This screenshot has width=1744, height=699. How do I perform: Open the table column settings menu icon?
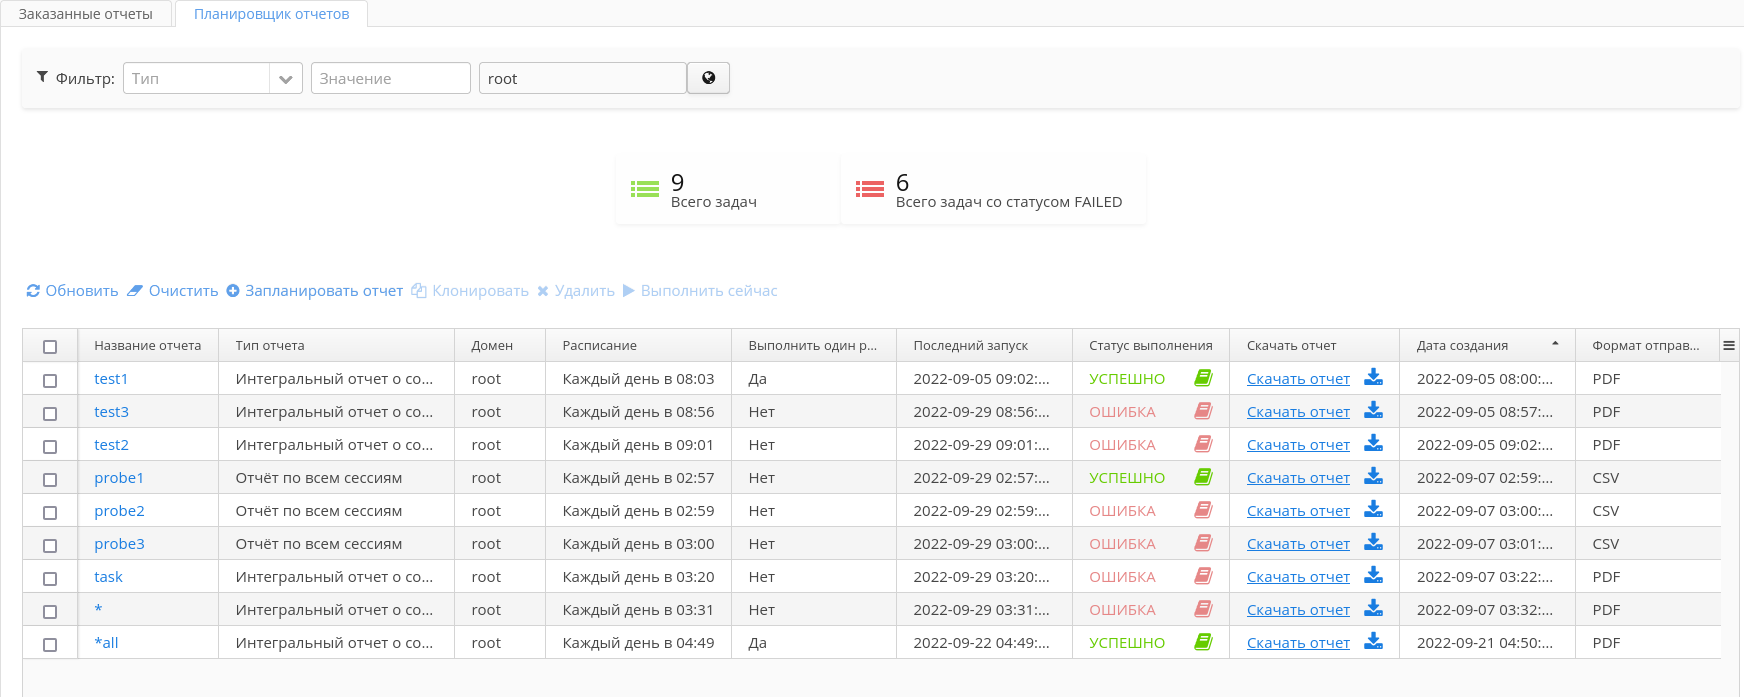[x=1729, y=345]
